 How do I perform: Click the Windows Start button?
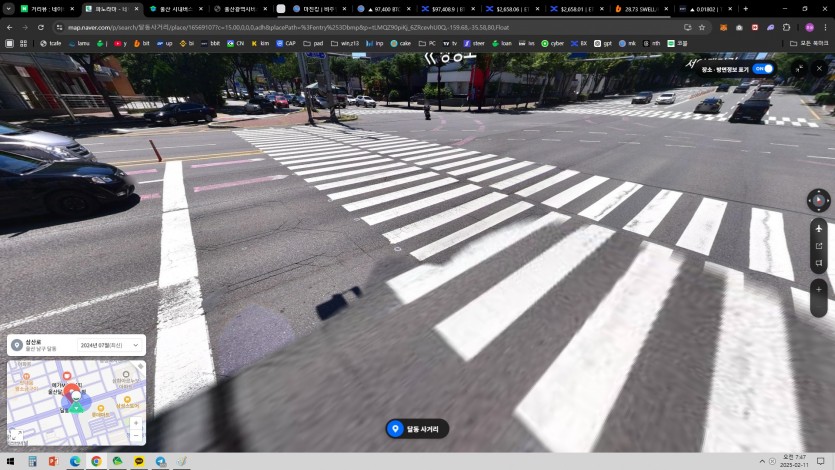pyautogui.click(x=11, y=461)
